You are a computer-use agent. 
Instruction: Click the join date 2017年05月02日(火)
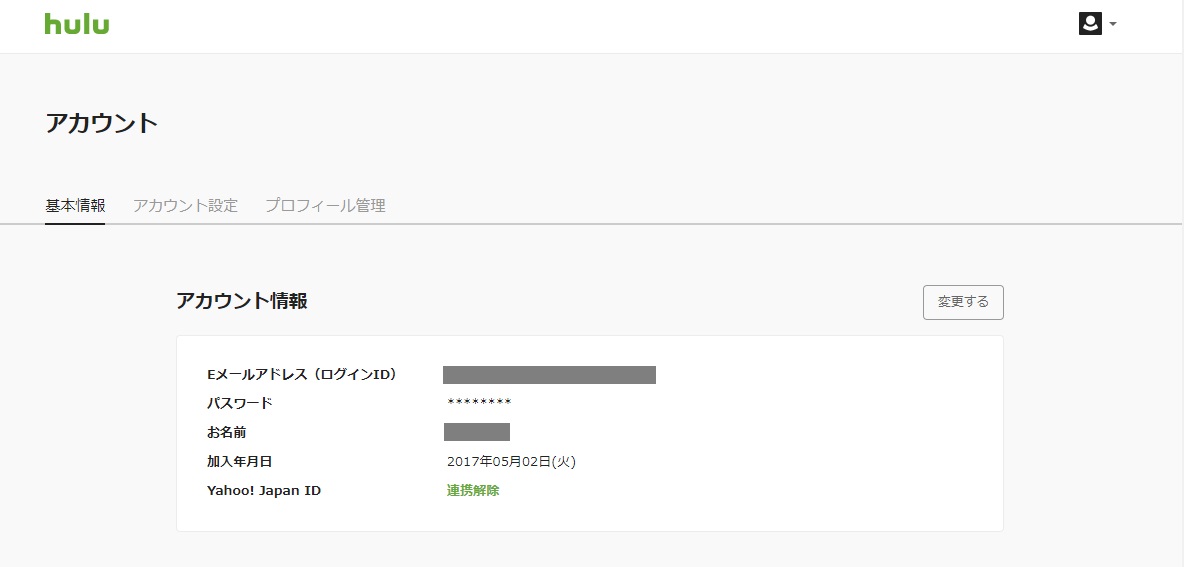coord(511,461)
